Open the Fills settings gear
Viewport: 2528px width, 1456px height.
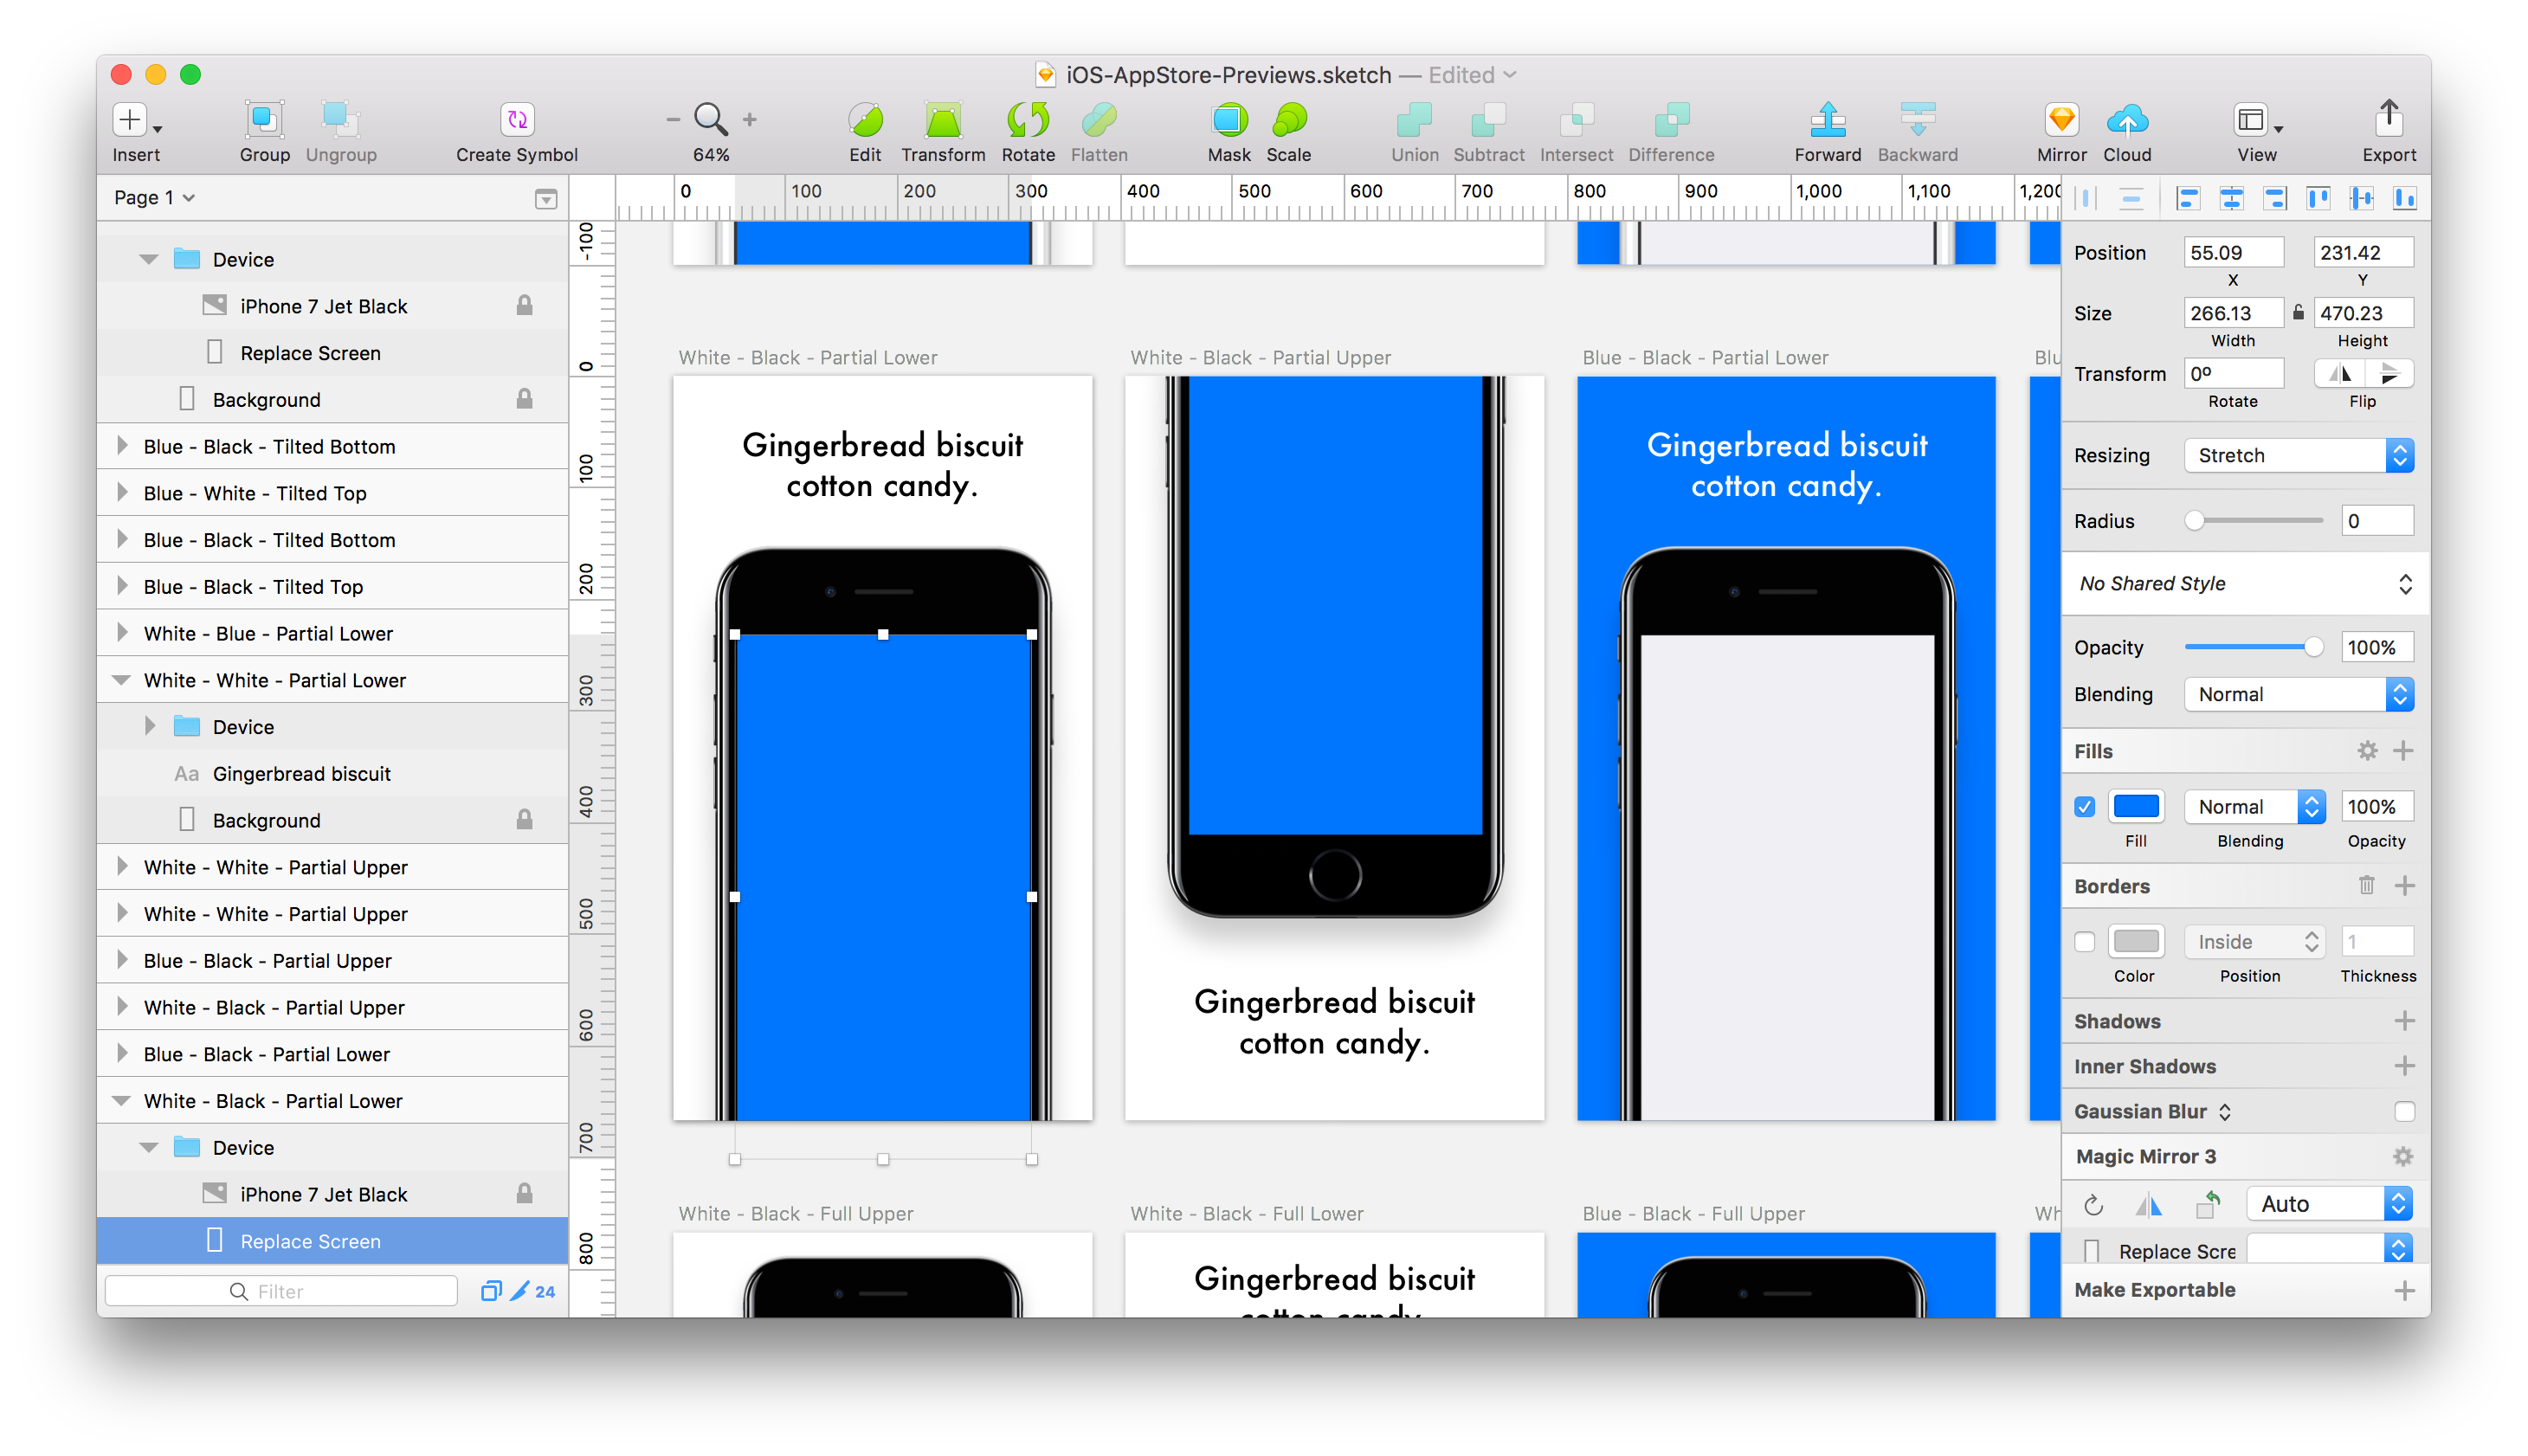pyautogui.click(x=2366, y=750)
